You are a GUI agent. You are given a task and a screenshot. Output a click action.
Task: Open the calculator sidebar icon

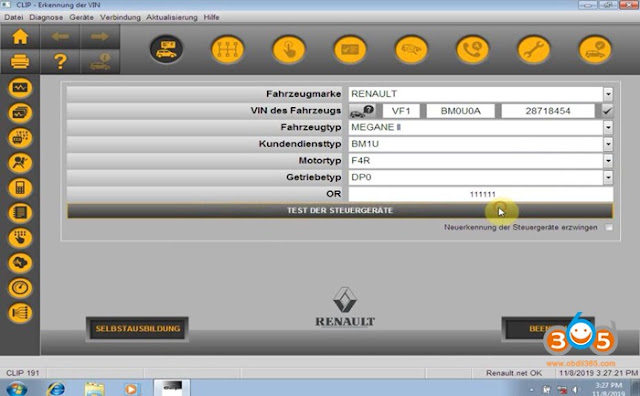20,188
